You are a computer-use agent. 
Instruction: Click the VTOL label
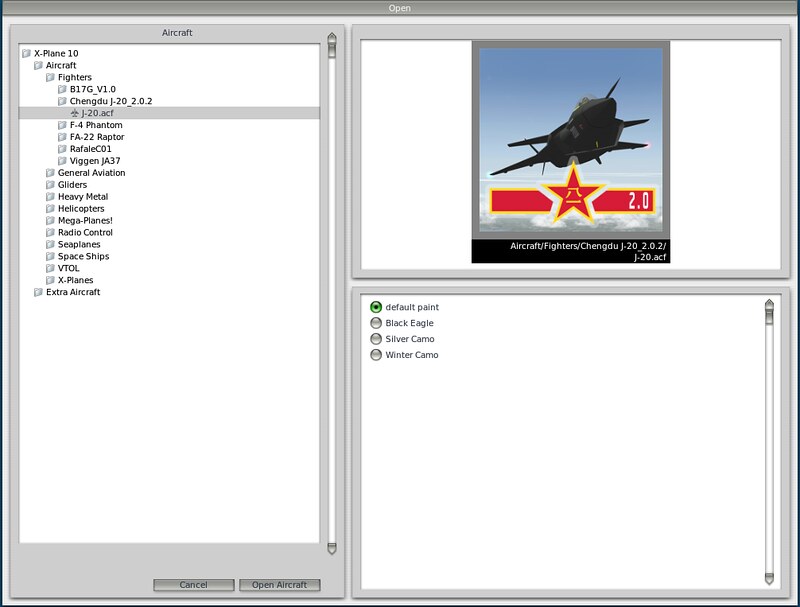(x=68, y=268)
